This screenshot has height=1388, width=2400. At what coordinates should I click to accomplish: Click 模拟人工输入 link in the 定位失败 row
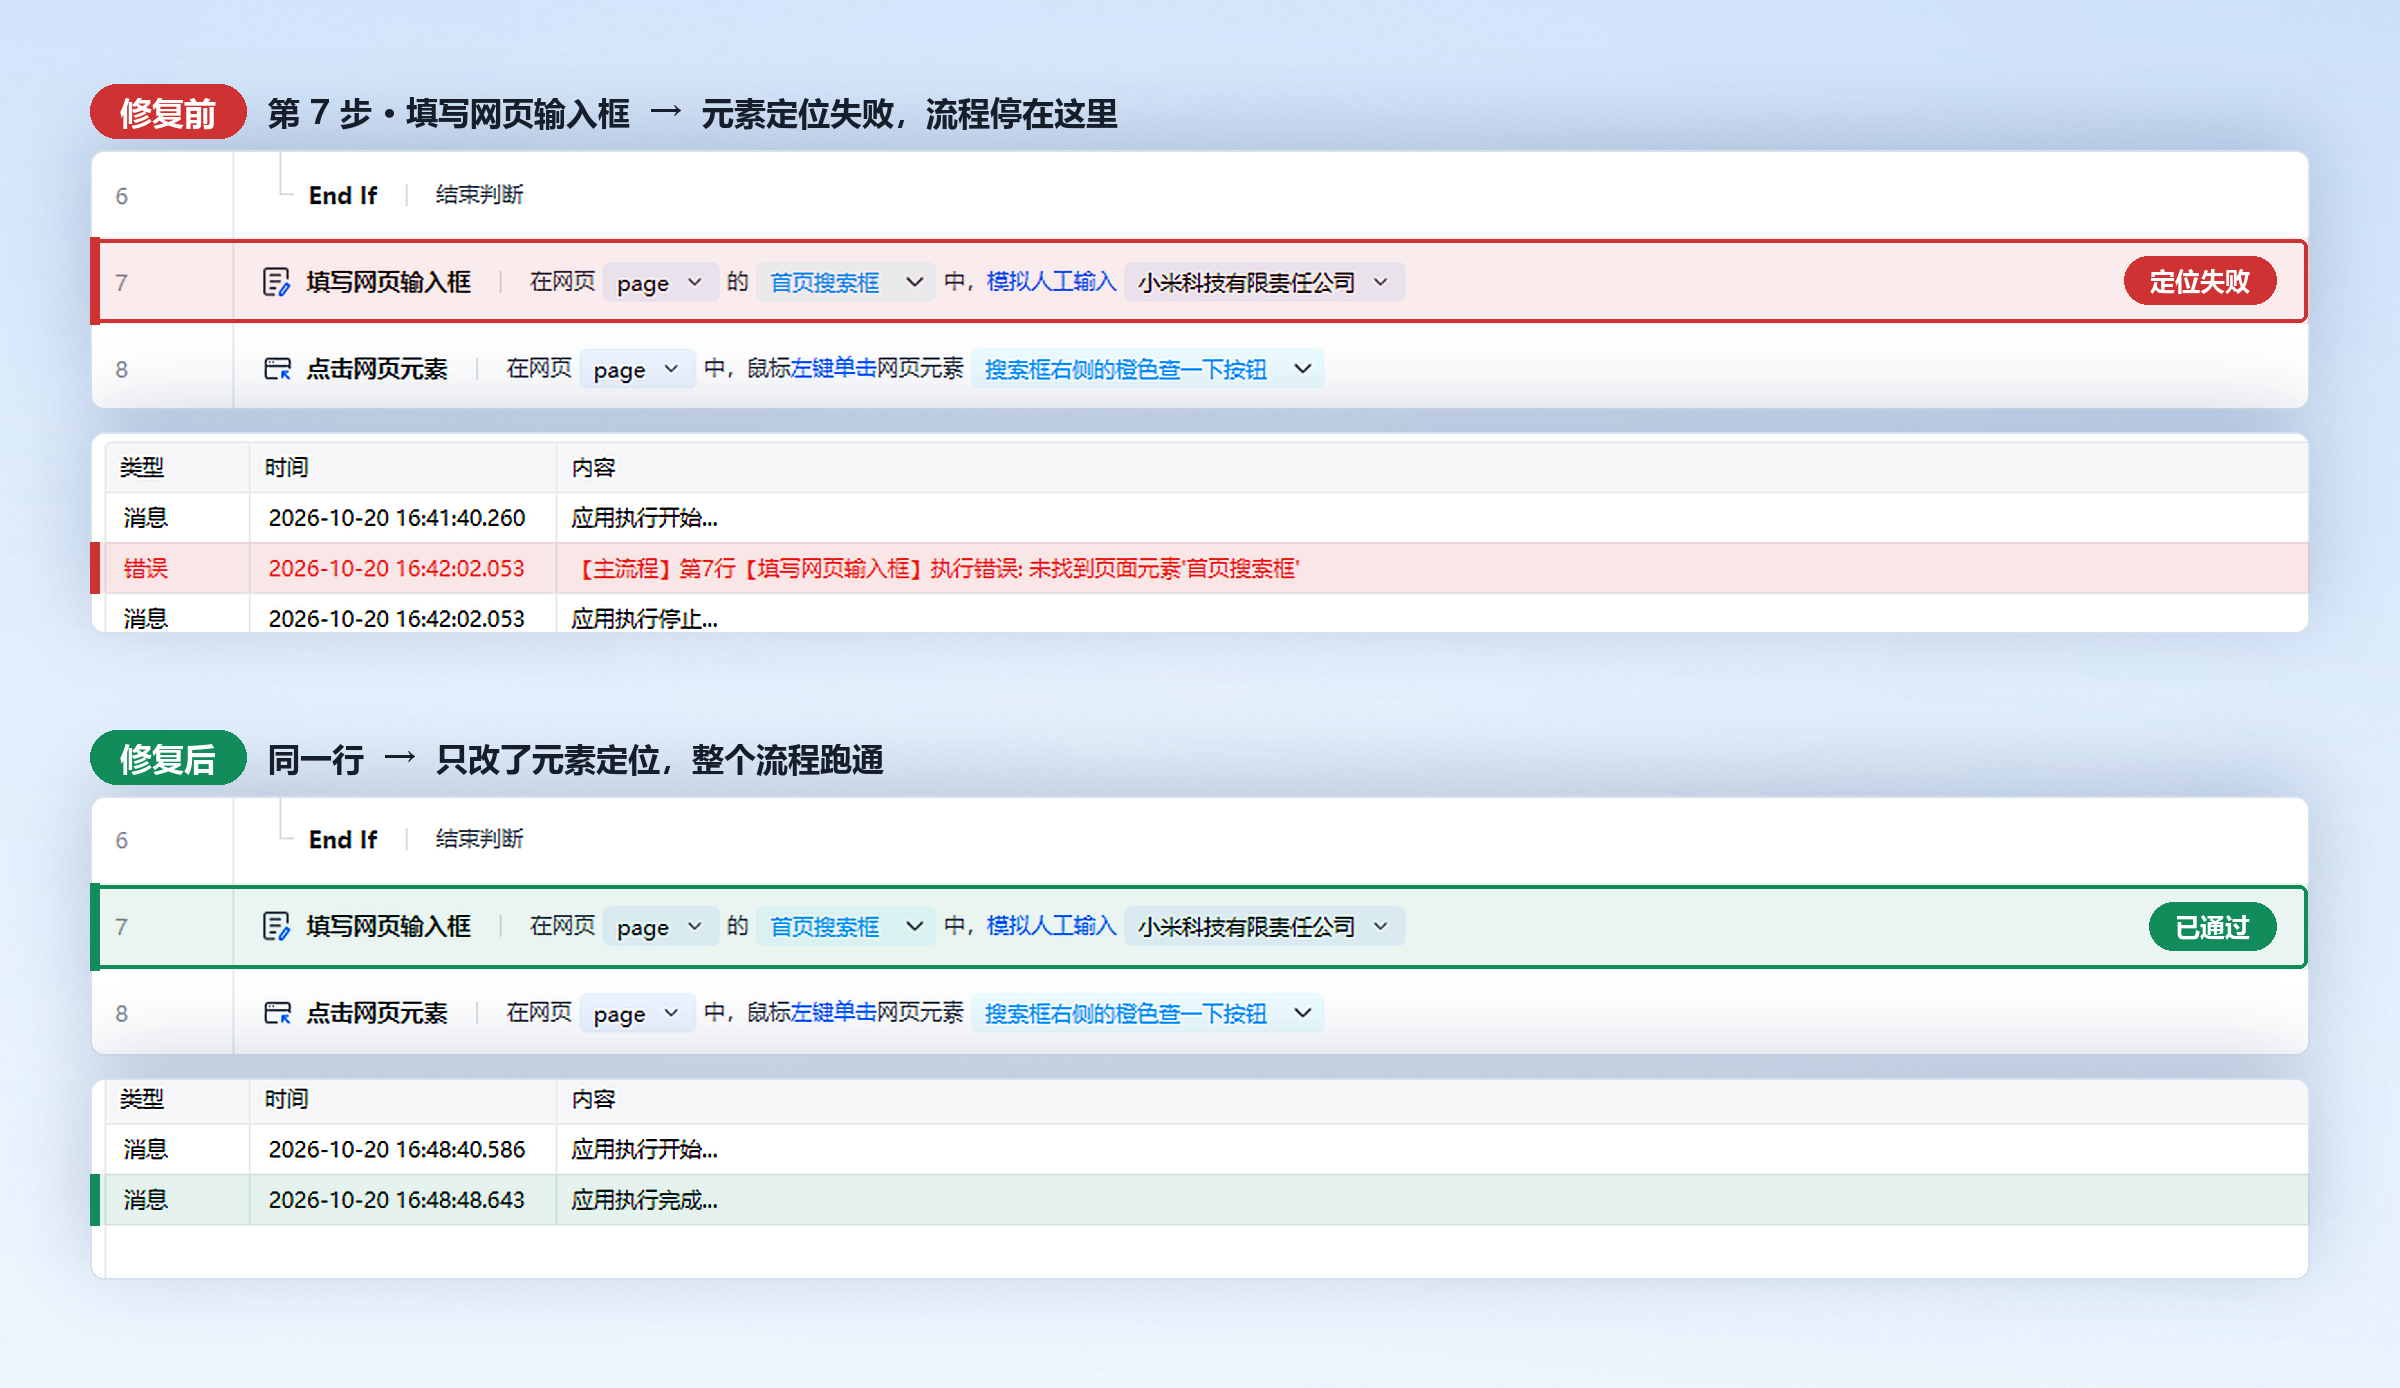tap(1051, 282)
